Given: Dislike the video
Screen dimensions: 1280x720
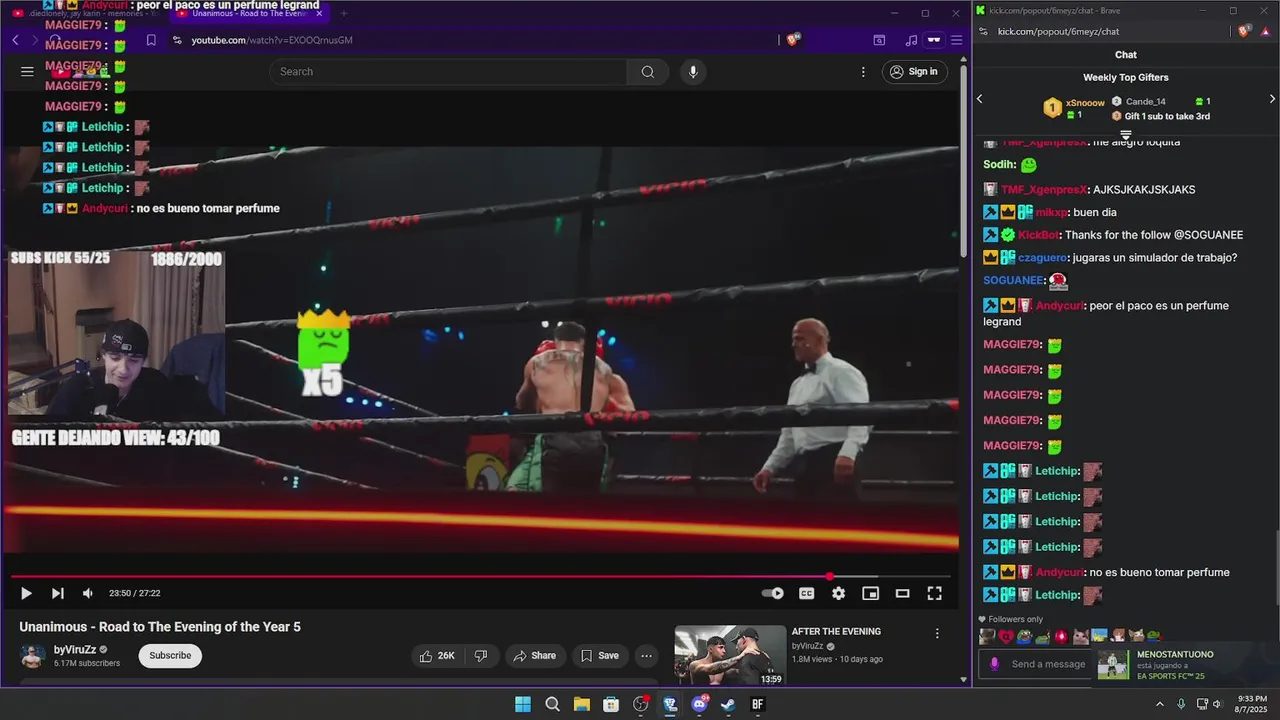Looking at the screenshot, I should click(481, 656).
